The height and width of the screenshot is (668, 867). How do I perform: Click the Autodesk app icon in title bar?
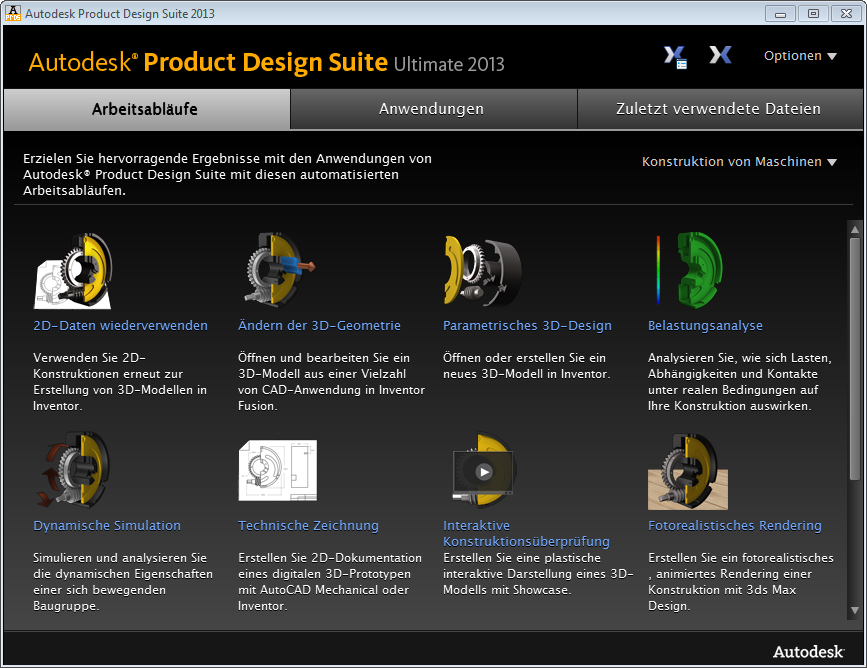(x=12, y=13)
